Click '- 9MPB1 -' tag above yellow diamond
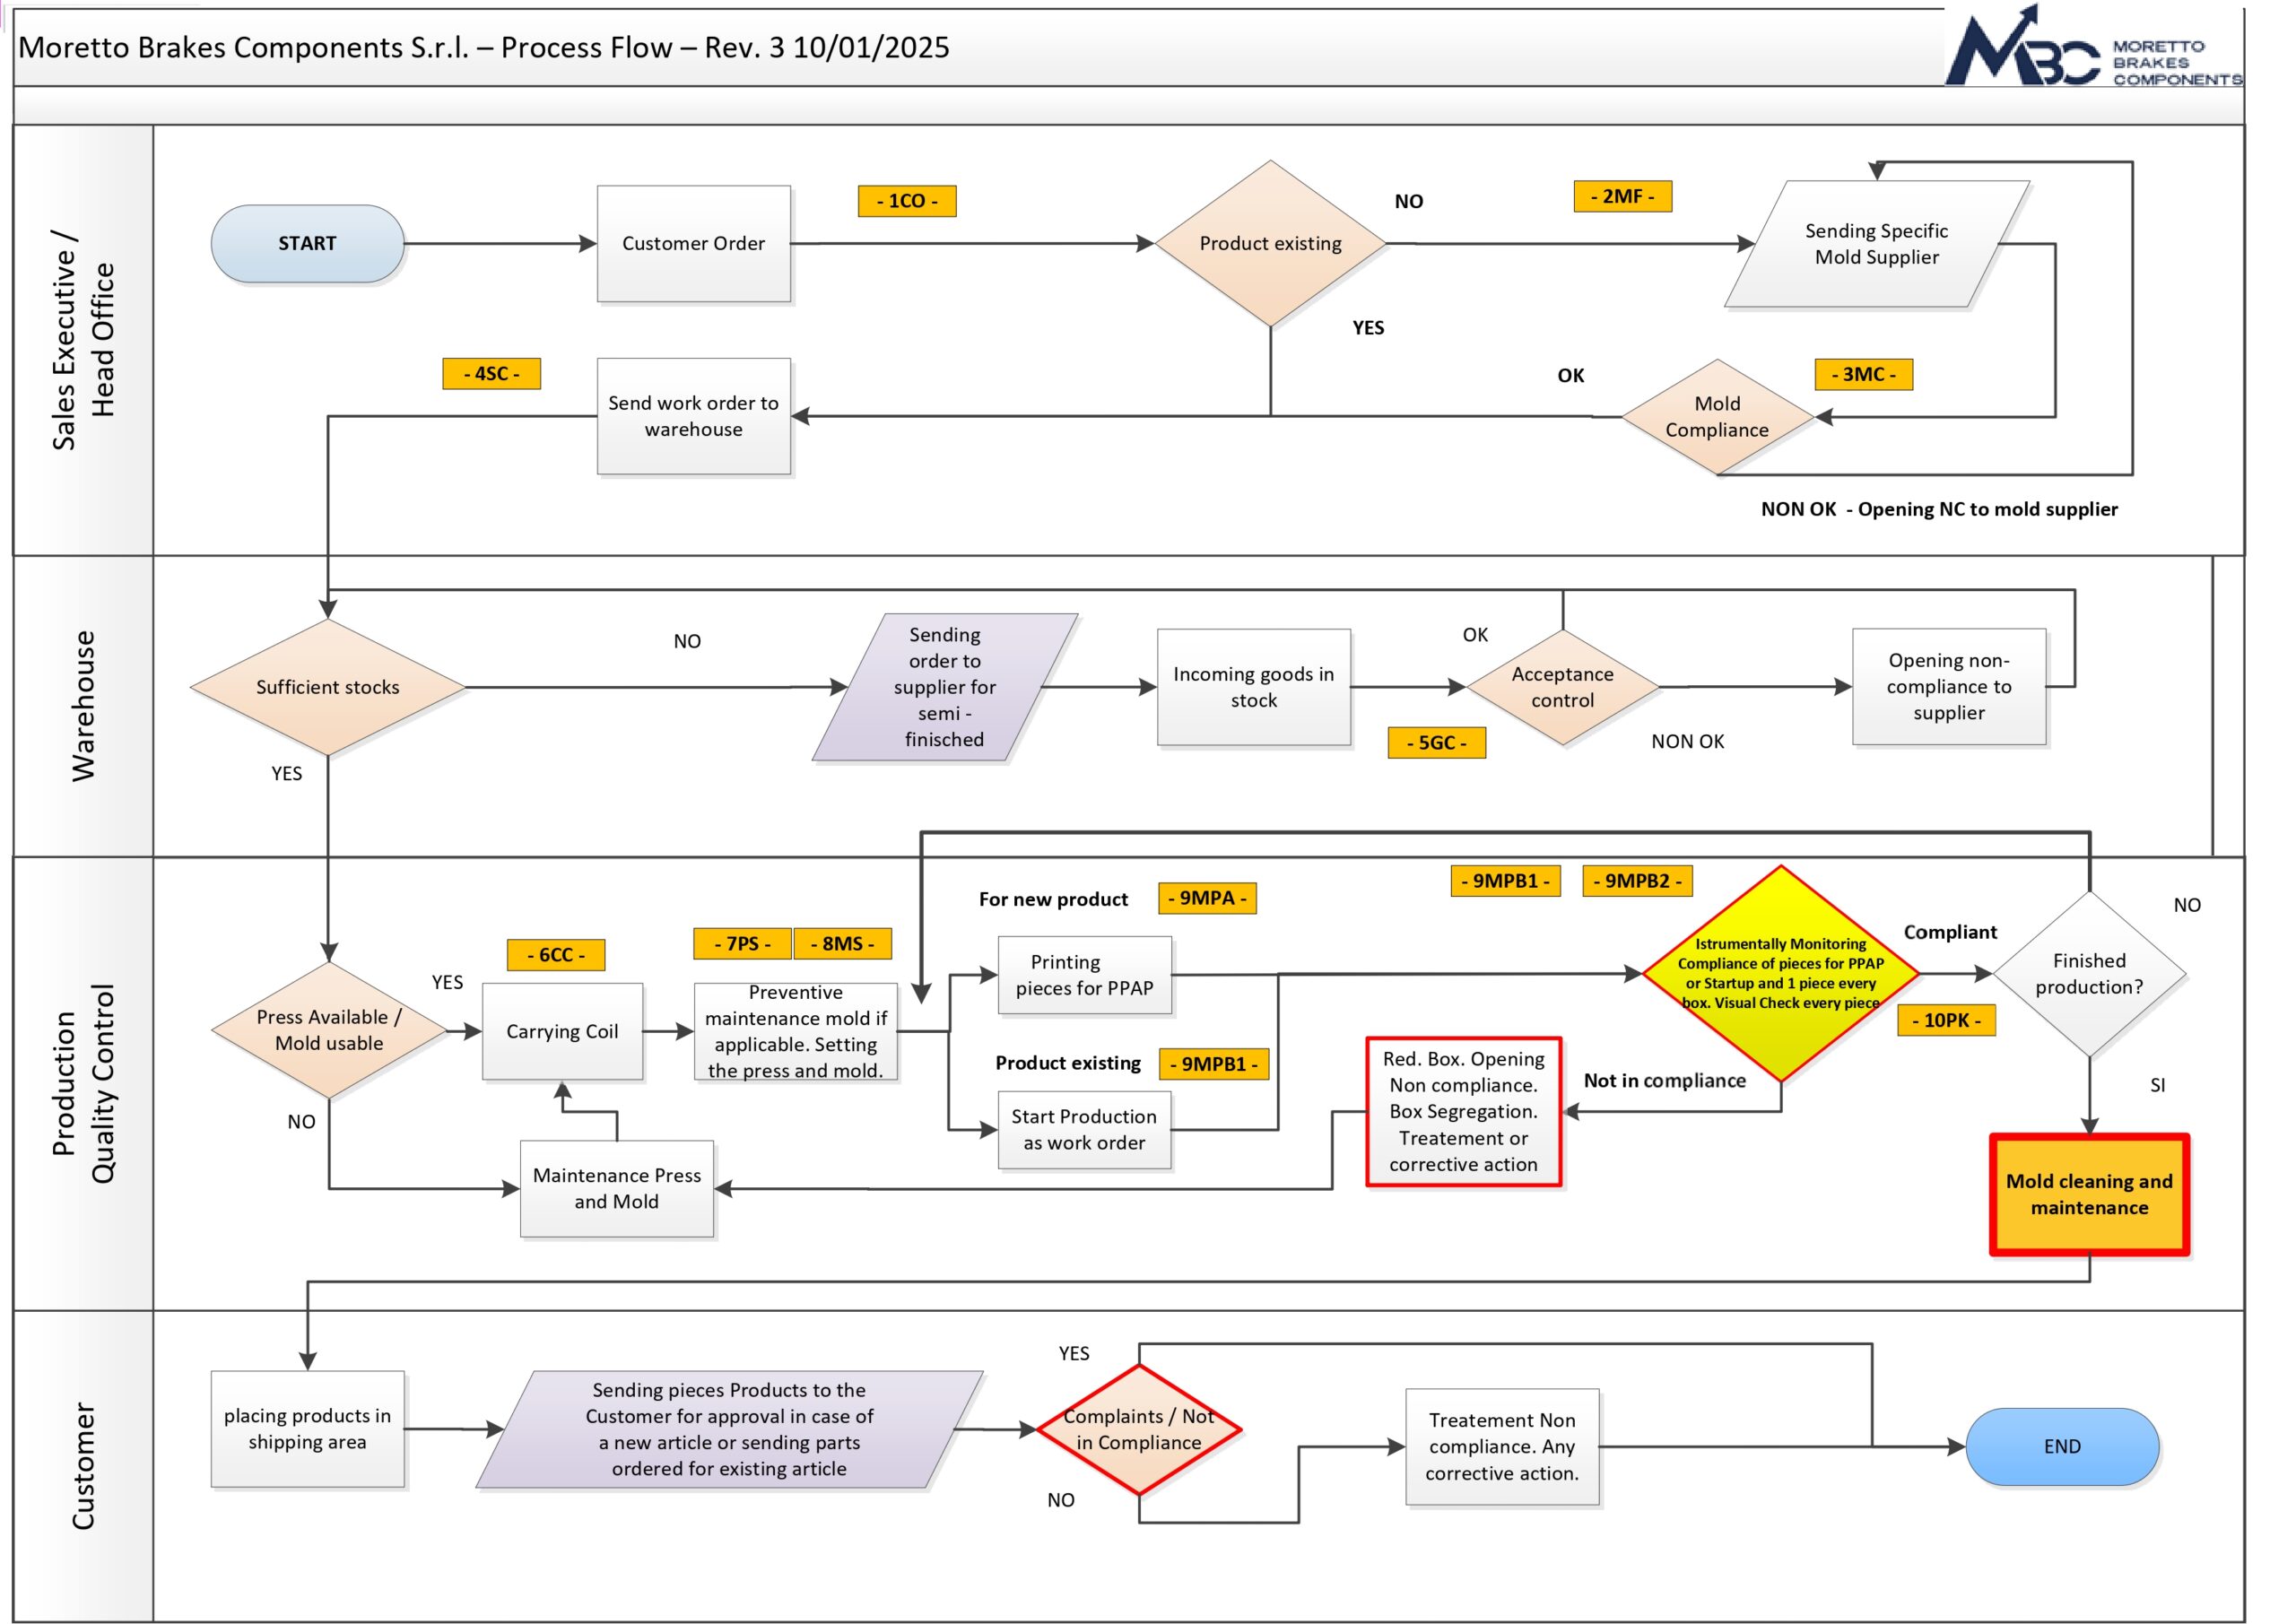The height and width of the screenshot is (1624, 2296). tap(1505, 881)
